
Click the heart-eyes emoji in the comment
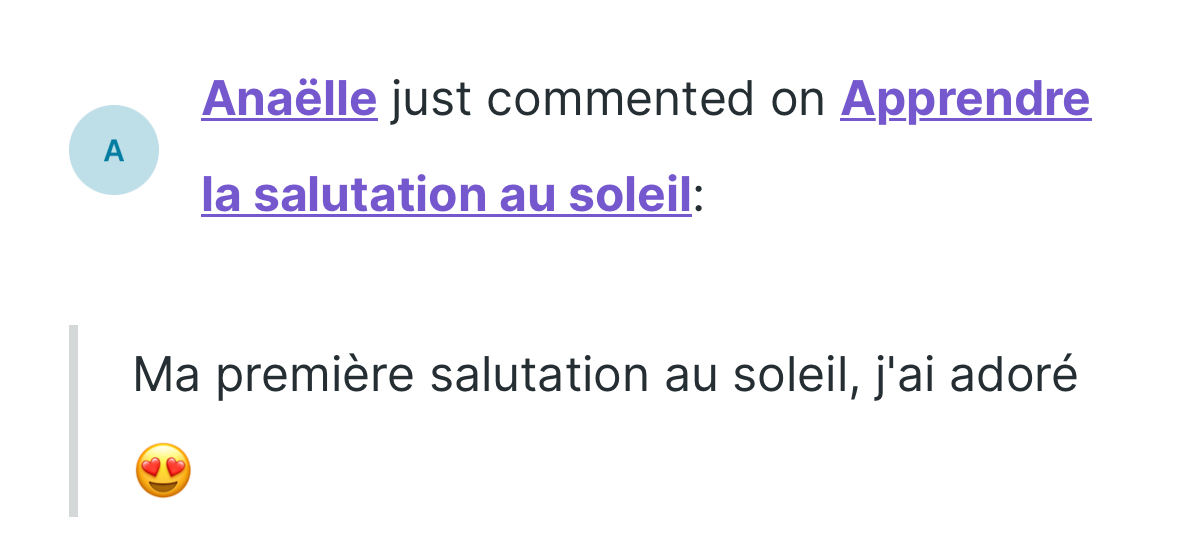[x=163, y=471]
